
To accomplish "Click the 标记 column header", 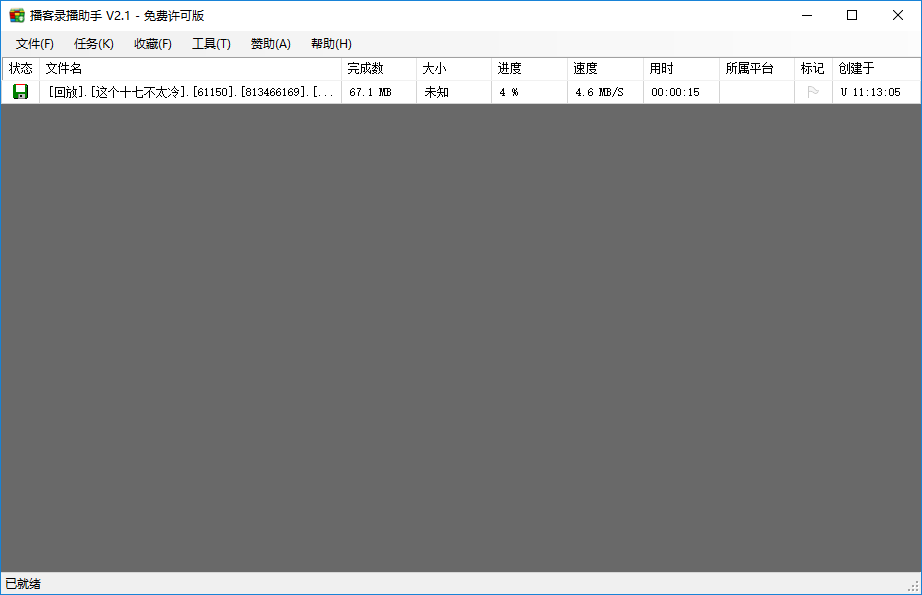I will 813,69.
